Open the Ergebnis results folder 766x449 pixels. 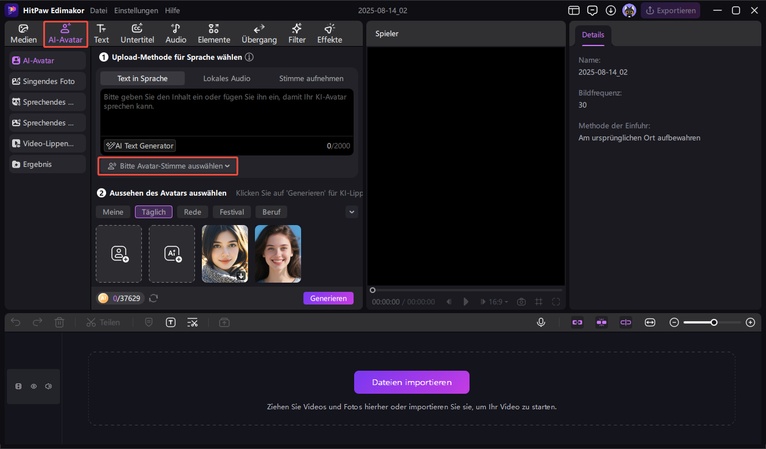point(47,164)
